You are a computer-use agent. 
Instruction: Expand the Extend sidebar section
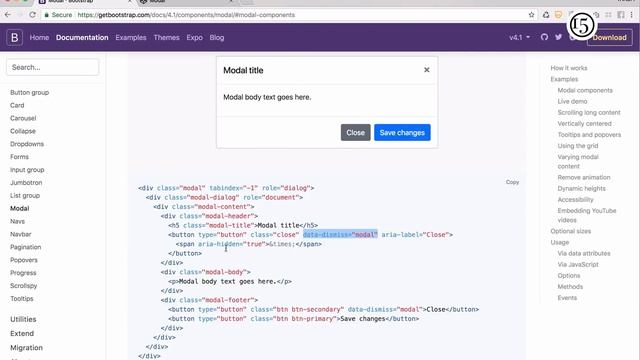pyautogui.click(x=22, y=333)
